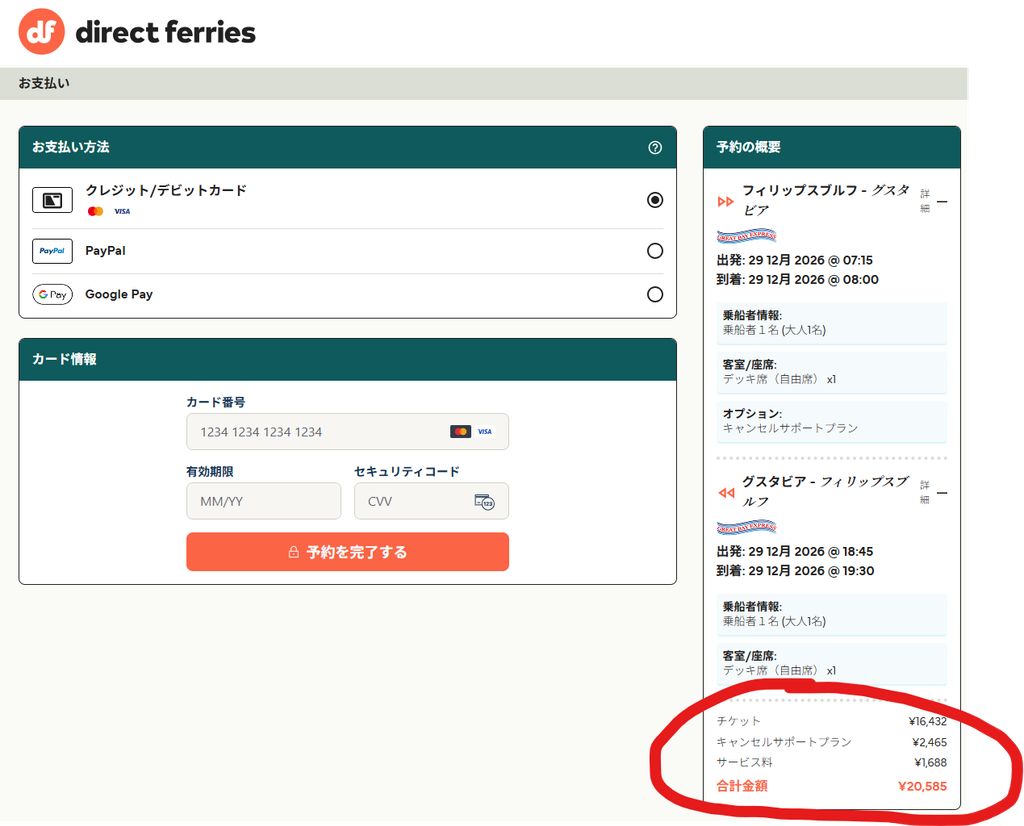This screenshot has width=1024, height=826.
Task: Click the Great Bay Express logo under outbound trip
Action: tap(746, 236)
